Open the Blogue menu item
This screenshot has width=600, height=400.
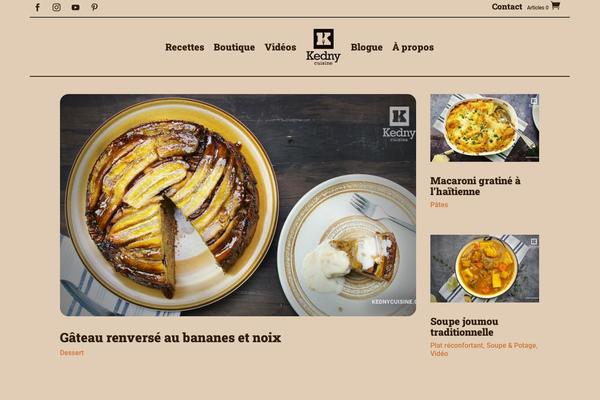(367, 47)
